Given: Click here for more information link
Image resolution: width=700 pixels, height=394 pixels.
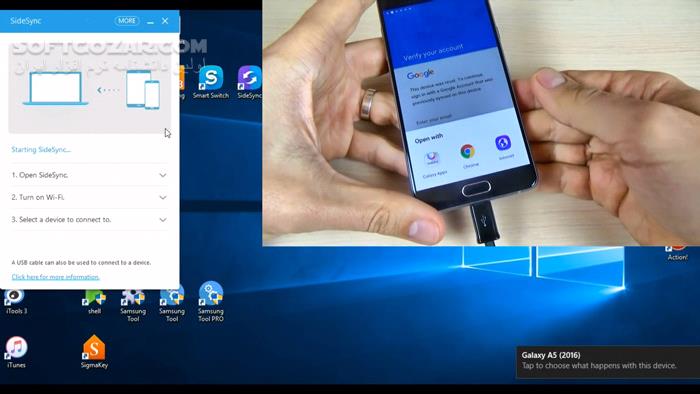Looking at the screenshot, I should pos(55,277).
